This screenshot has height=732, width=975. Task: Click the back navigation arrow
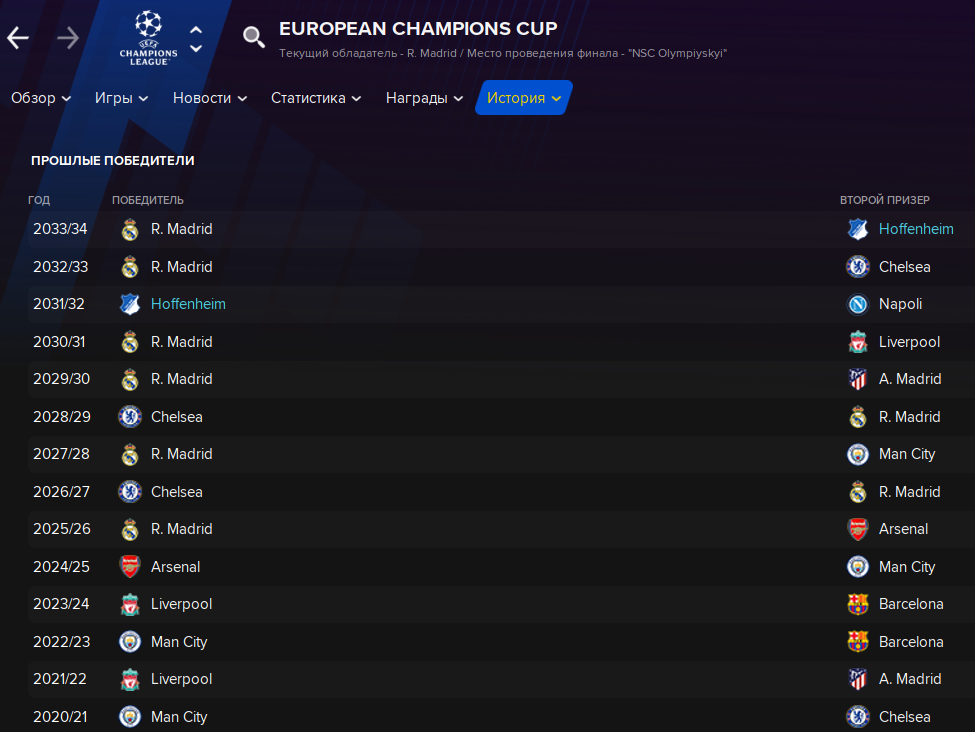(x=18, y=38)
